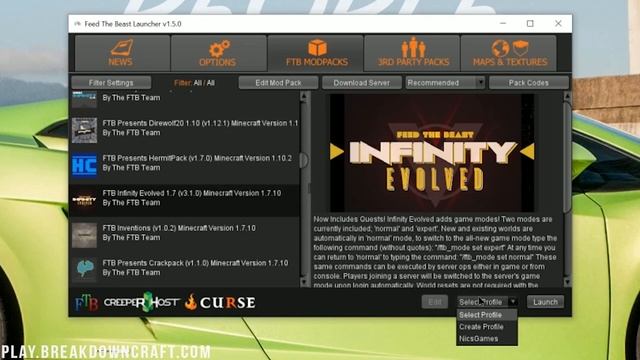Image resolution: width=640 pixels, height=360 pixels.
Task: Minimize the Feed The Beast Launcher window
Action: pyautogui.click(x=503, y=24)
